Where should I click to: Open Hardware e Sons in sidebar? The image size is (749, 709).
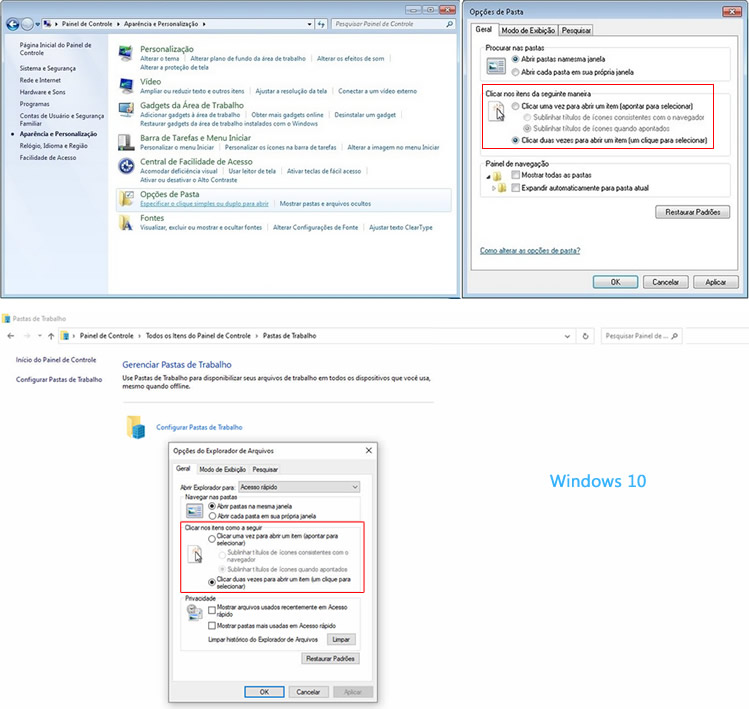[x=43, y=92]
